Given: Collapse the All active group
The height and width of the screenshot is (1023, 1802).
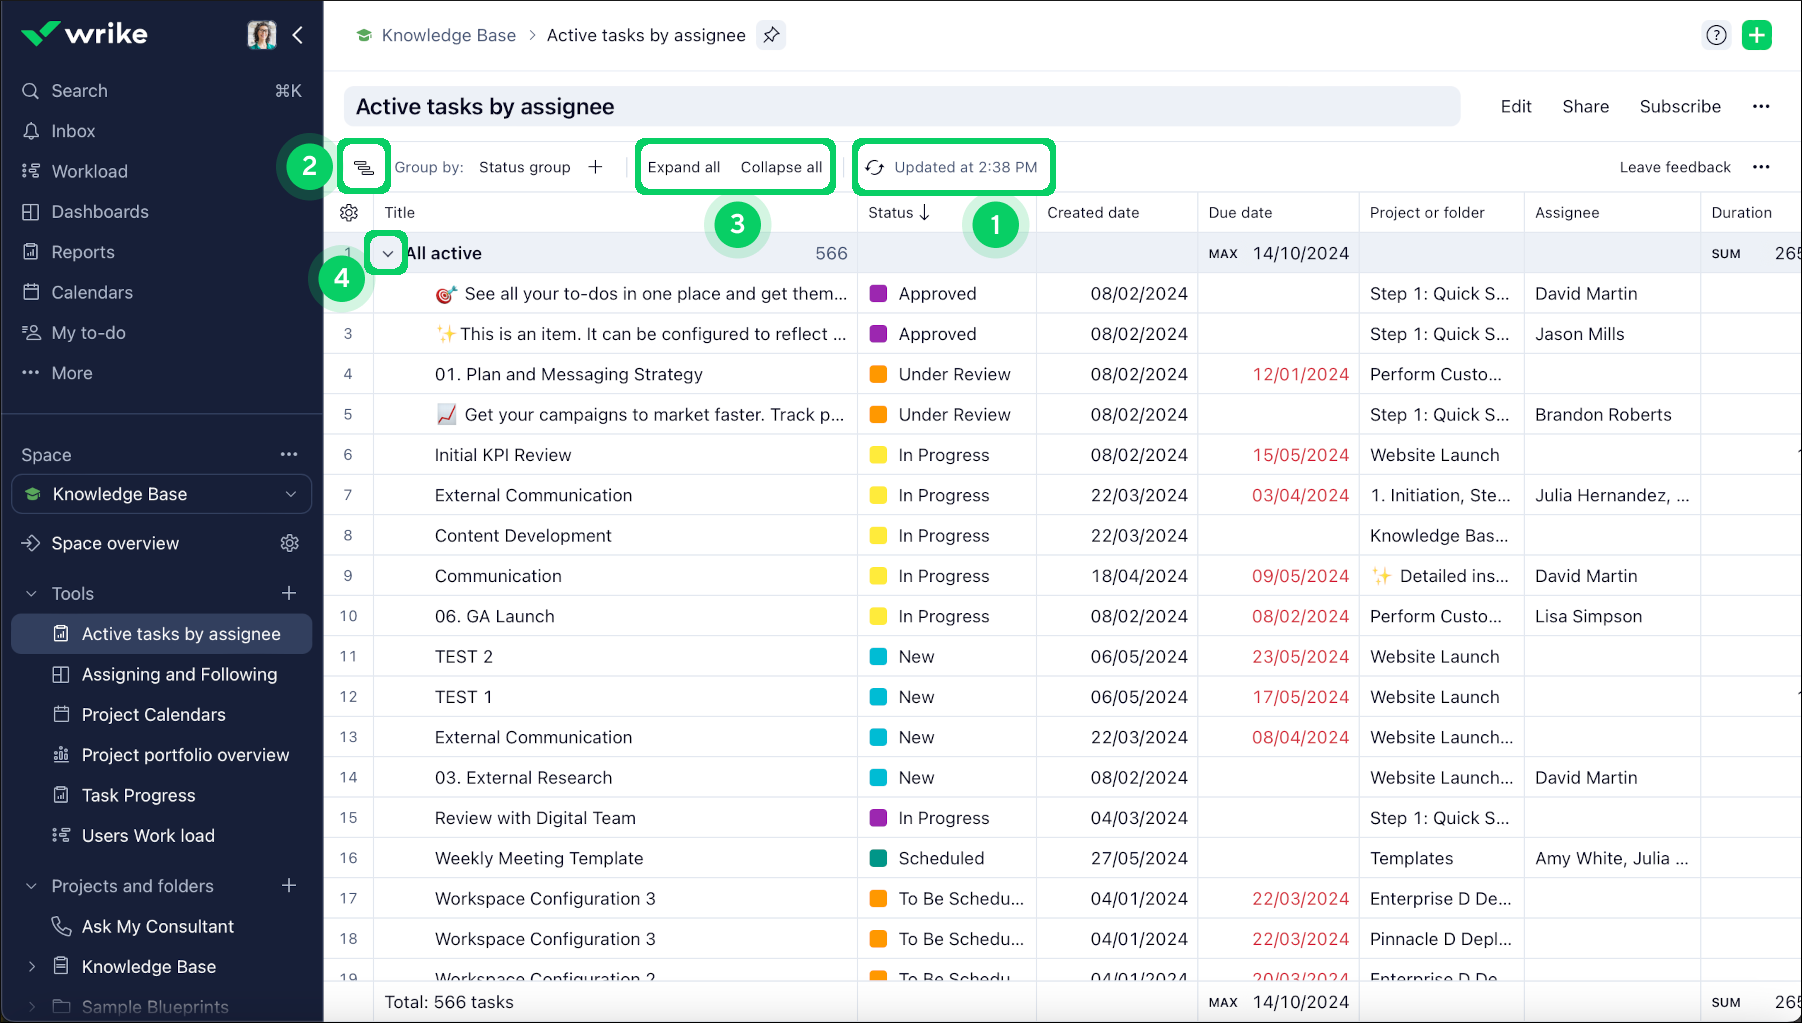Looking at the screenshot, I should [388, 254].
